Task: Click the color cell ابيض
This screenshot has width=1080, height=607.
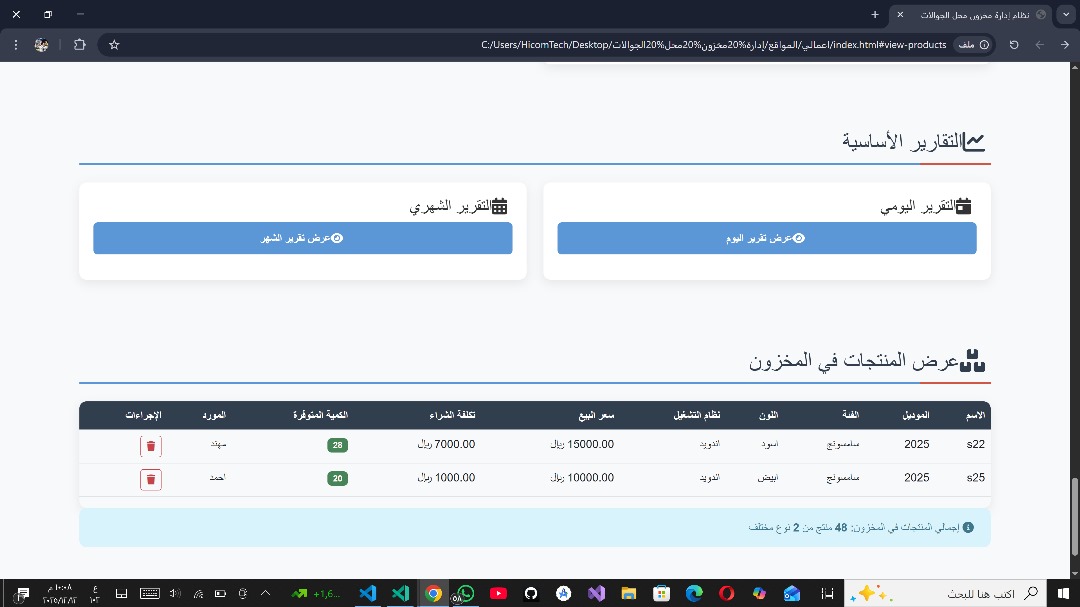Action: click(x=768, y=477)
